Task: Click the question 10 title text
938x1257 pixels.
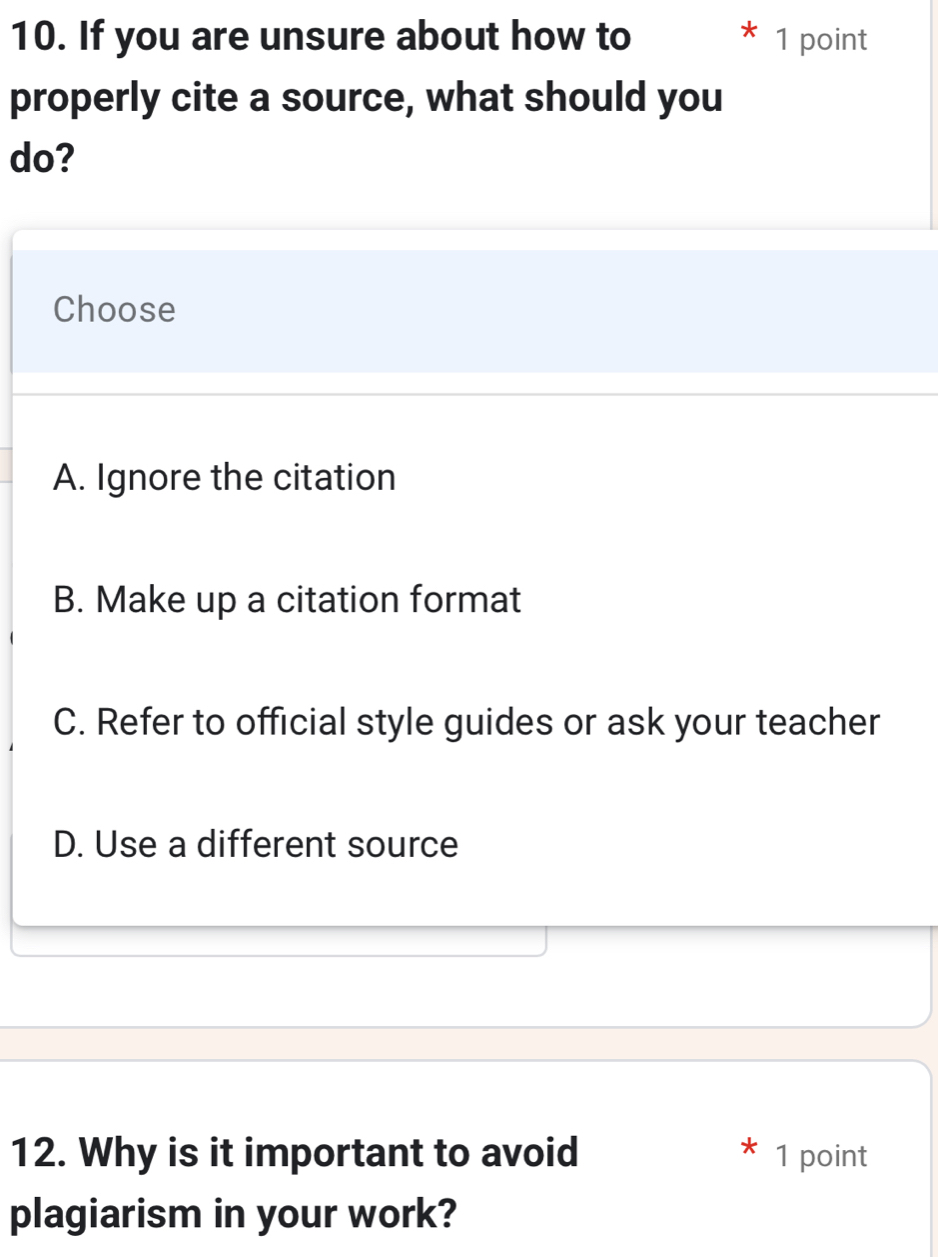Action: click(320, 38)
